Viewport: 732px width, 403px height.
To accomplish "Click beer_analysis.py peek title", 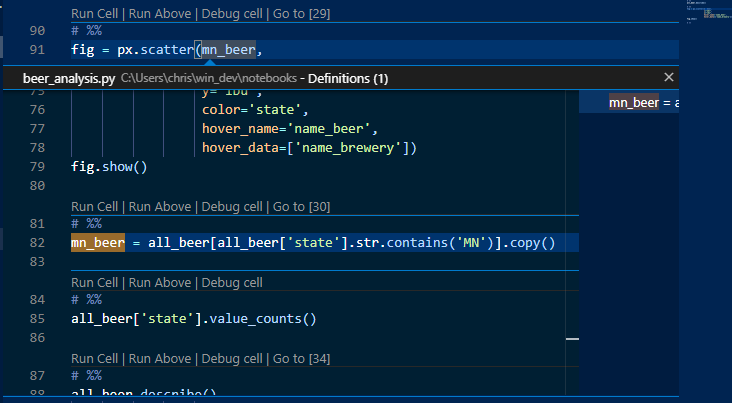I will coord(69,78).
